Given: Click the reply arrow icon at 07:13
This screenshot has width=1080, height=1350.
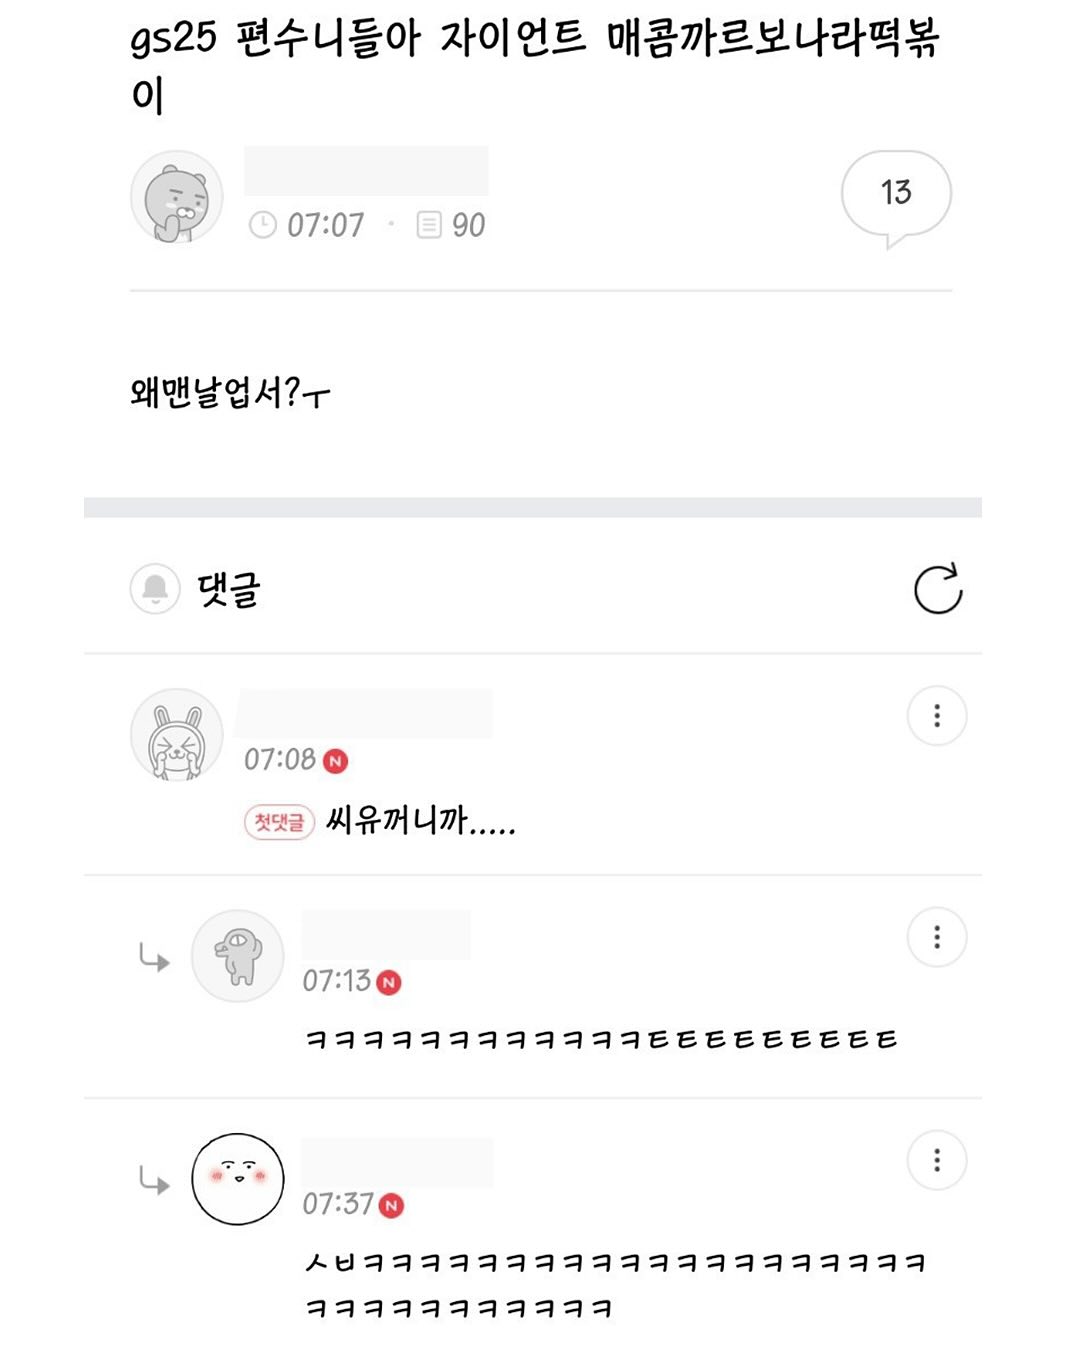Looking at the screenshot, I should (x=154, y=959).
